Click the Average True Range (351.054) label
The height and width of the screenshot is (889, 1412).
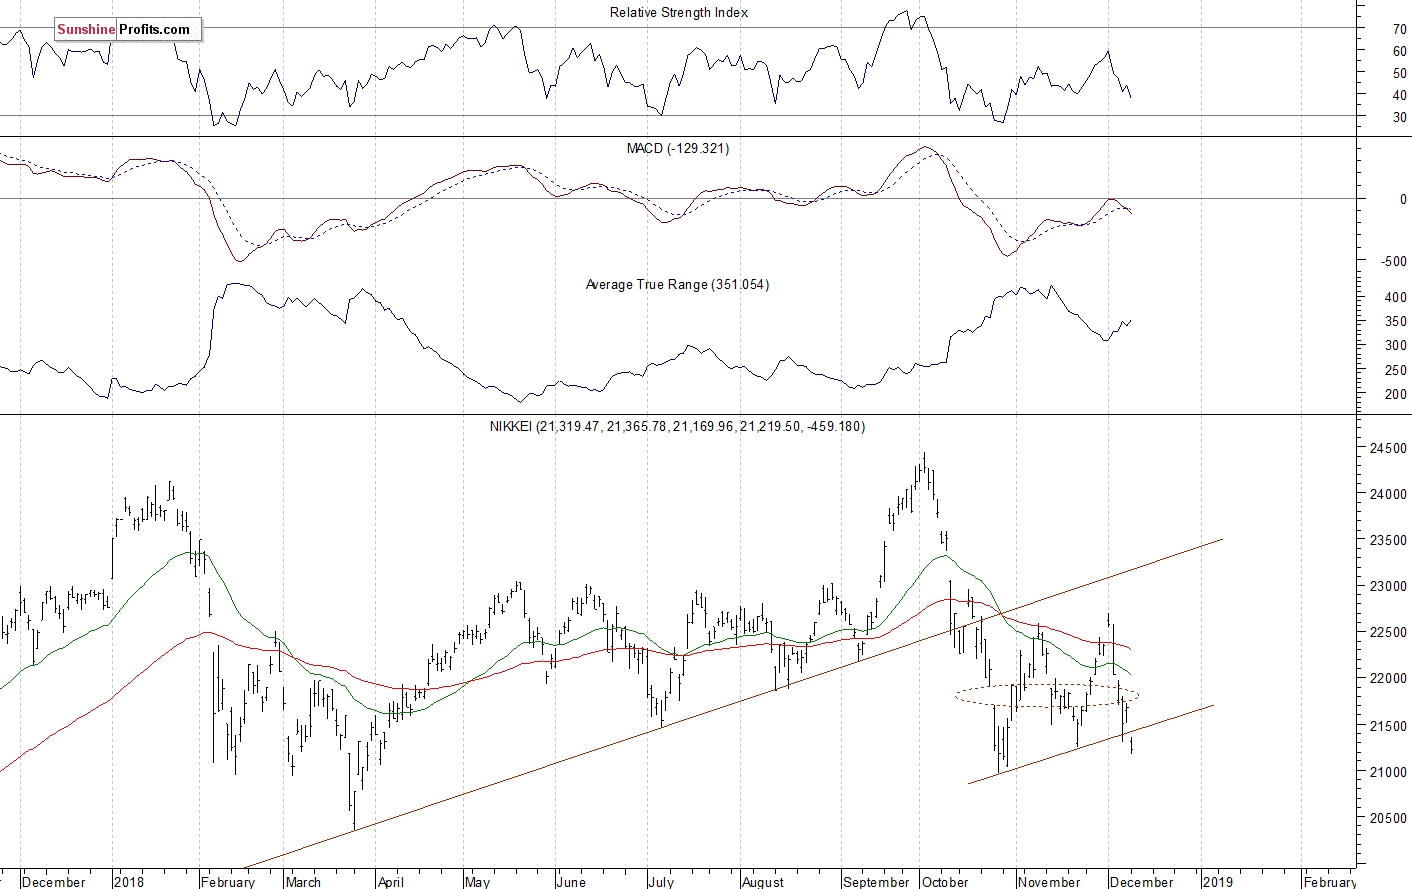click(x=677, y=285)
